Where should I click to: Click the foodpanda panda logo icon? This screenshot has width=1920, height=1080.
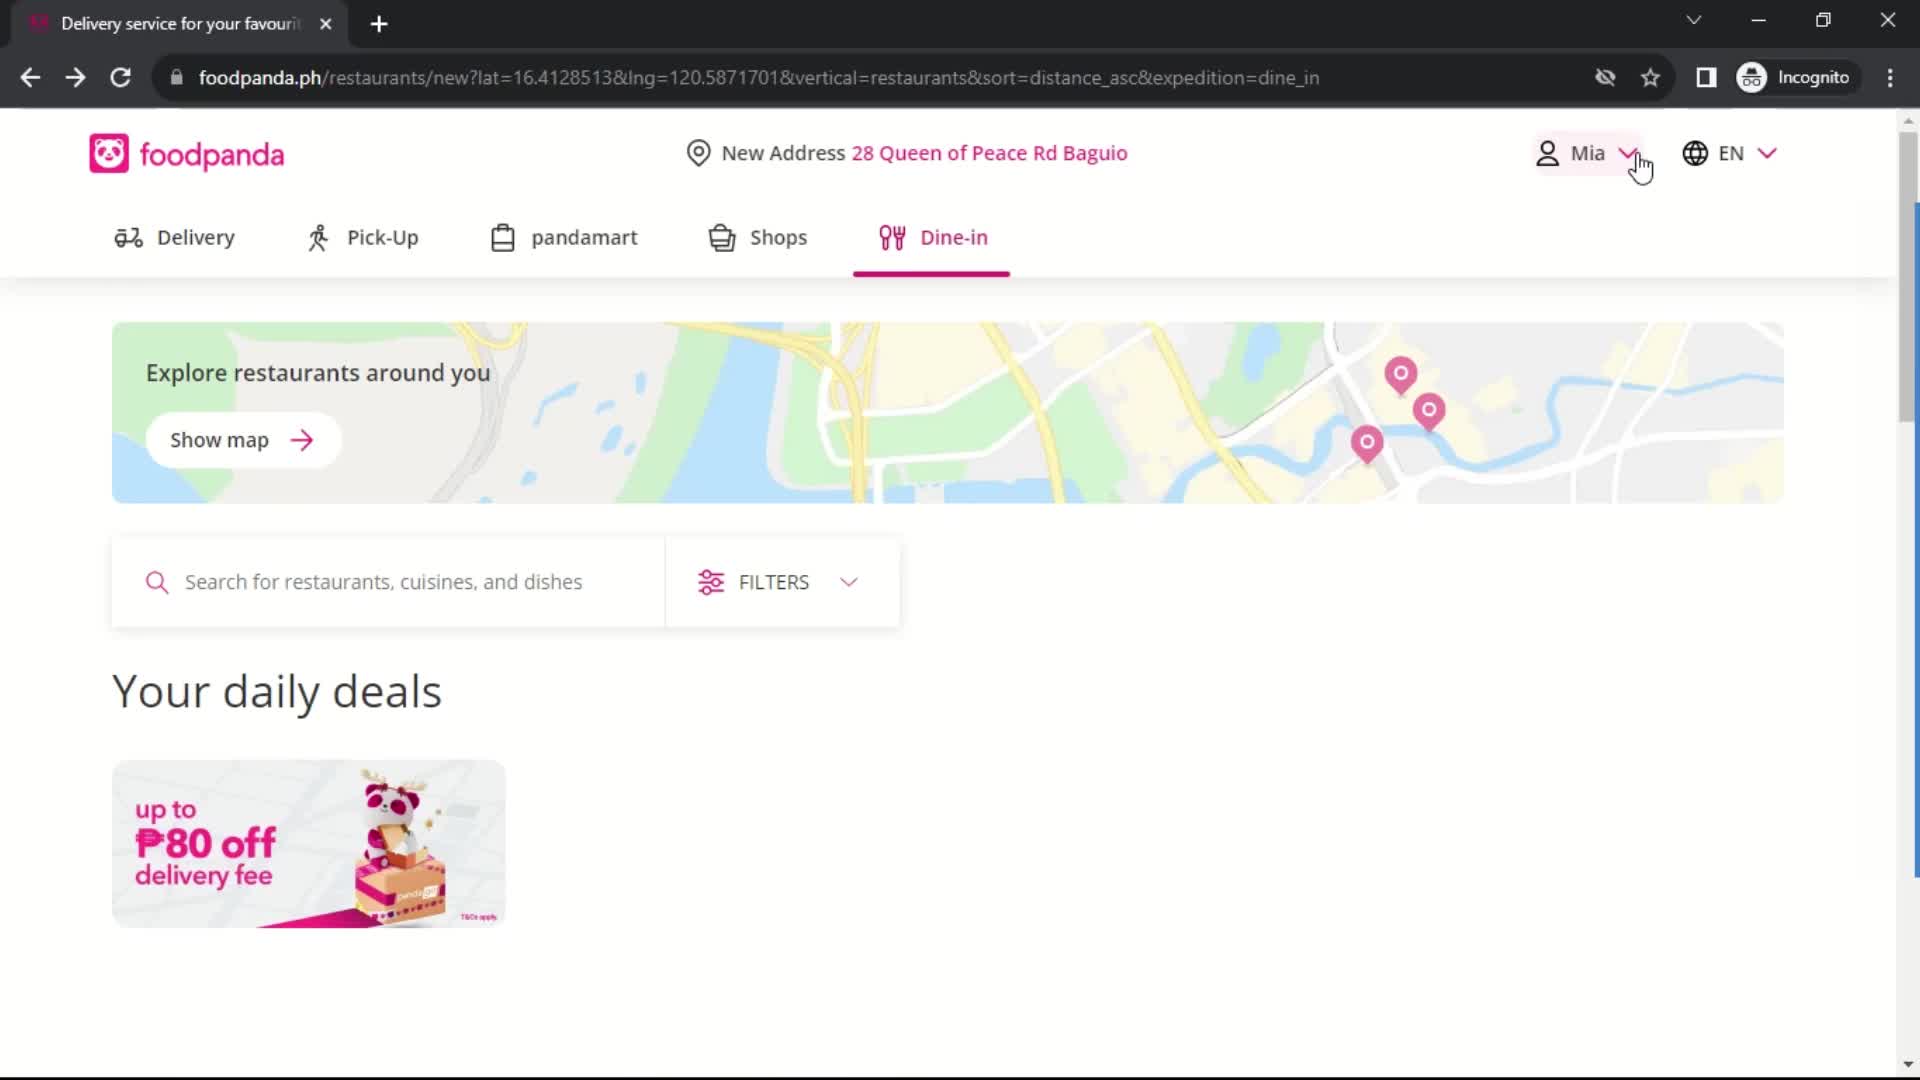point(108,154)
